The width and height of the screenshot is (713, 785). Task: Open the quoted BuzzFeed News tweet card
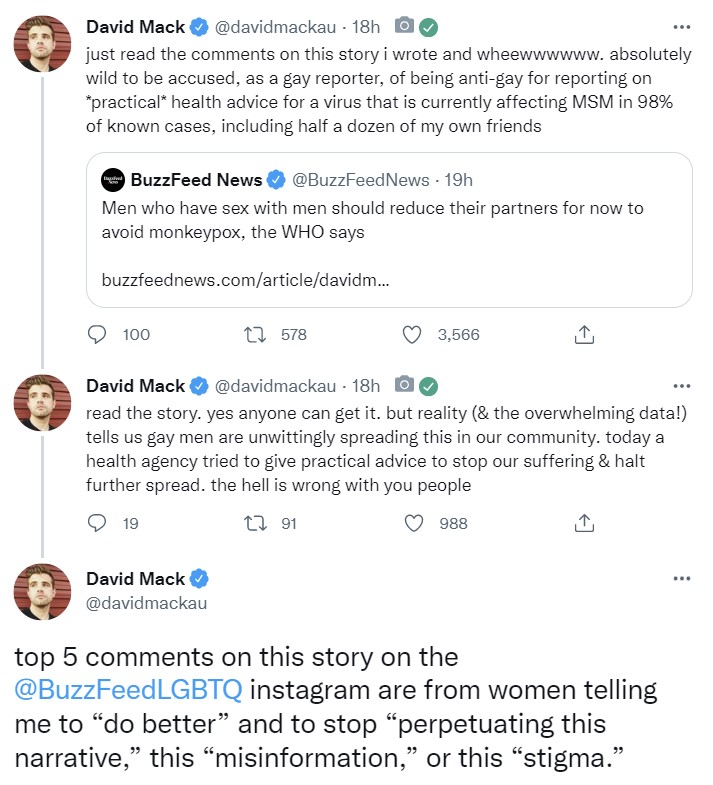click(389, 230)
